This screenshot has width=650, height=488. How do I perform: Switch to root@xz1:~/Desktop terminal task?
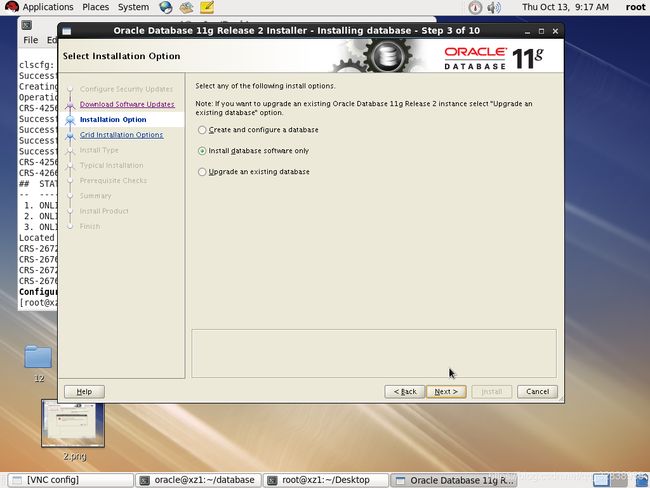click(326, 480)
